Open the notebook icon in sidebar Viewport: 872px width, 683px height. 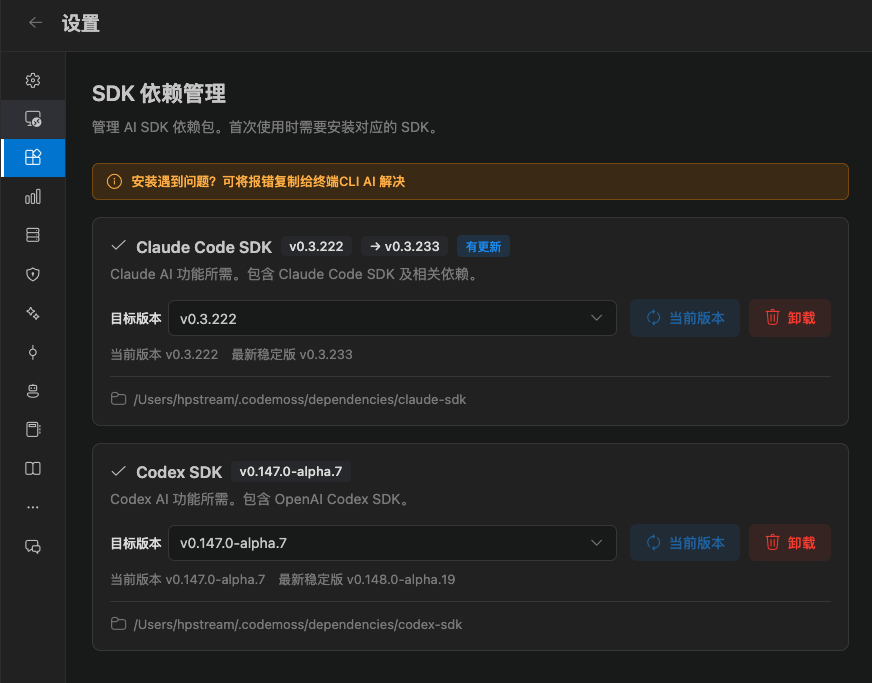tap(33, 429)
